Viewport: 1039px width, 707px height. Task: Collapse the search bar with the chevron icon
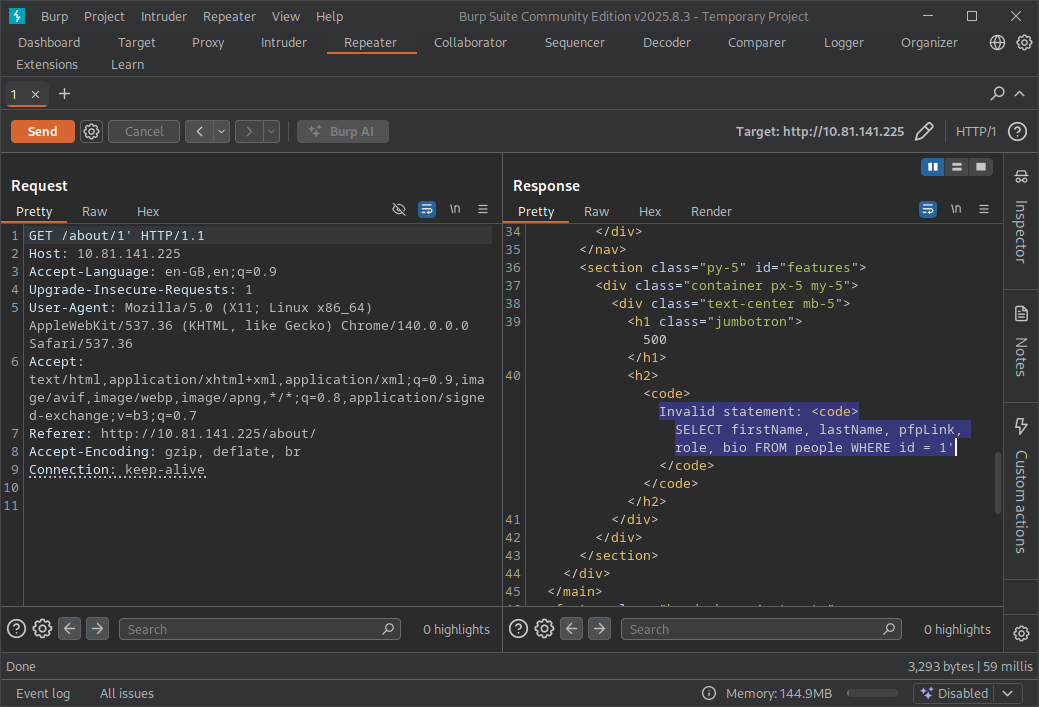[1019, 93]
